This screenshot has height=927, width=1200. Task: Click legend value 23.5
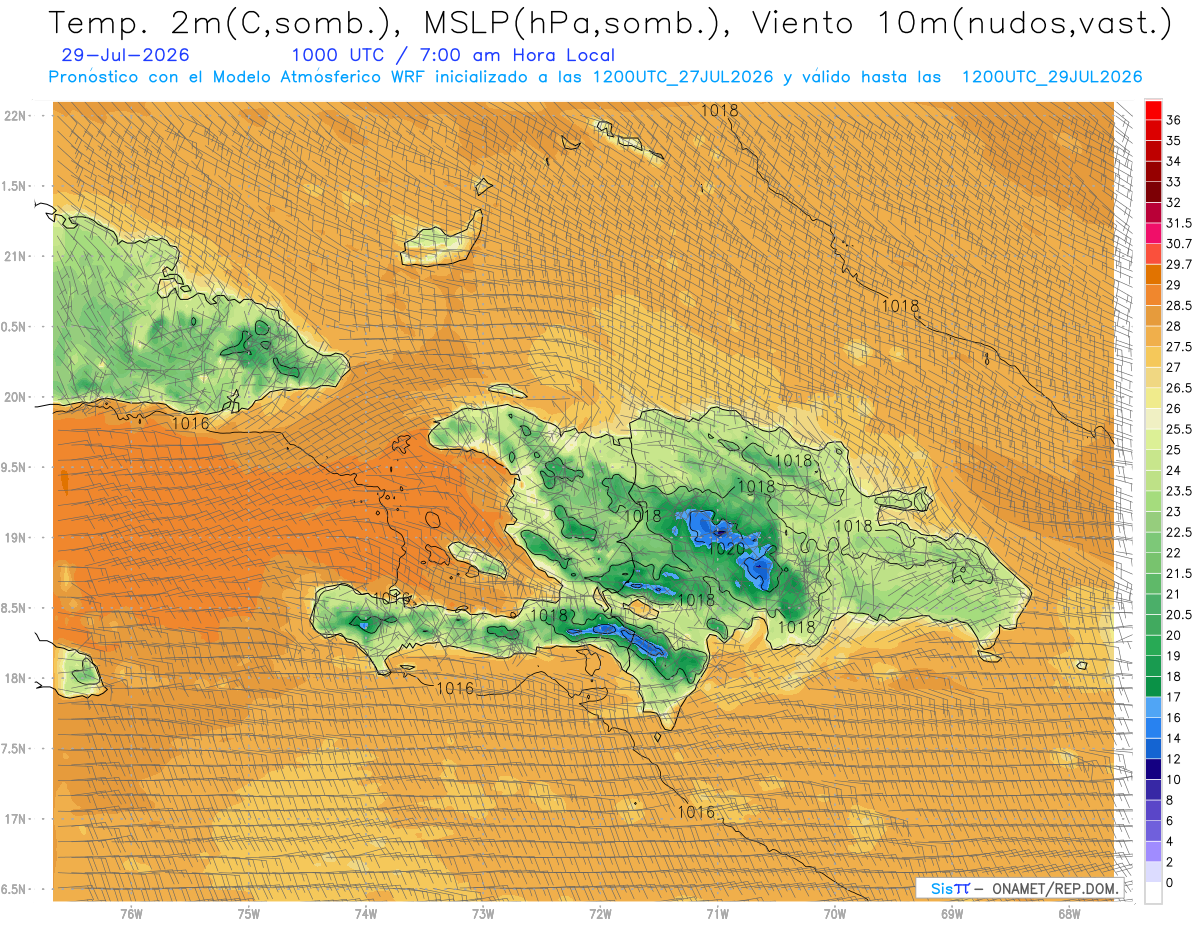(1179, 491)
